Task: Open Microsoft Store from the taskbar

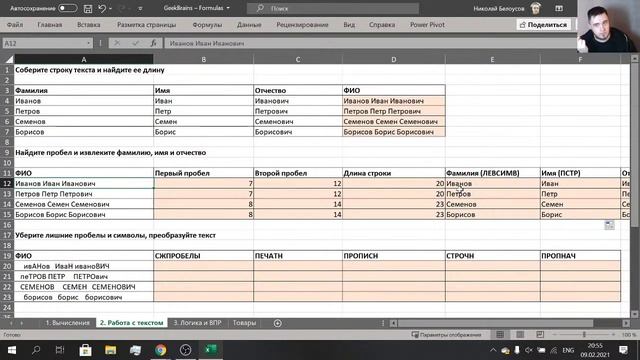Action: tap(85, 350)
